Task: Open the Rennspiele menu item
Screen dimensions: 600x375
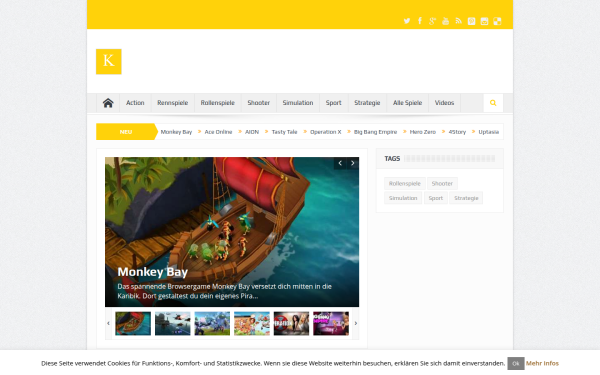Action: tap(173, 103)
